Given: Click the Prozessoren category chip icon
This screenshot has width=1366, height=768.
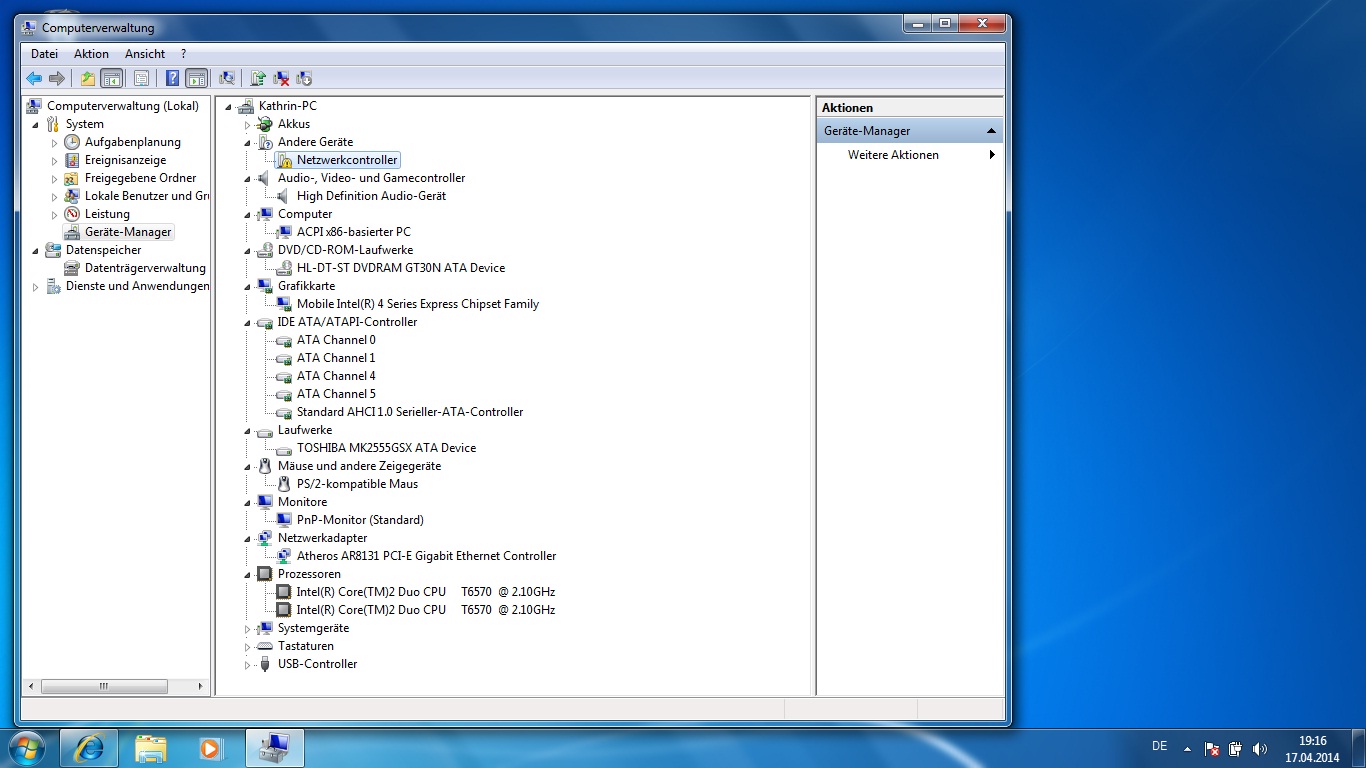Looking at the screenshot, I should click(264, 574).
